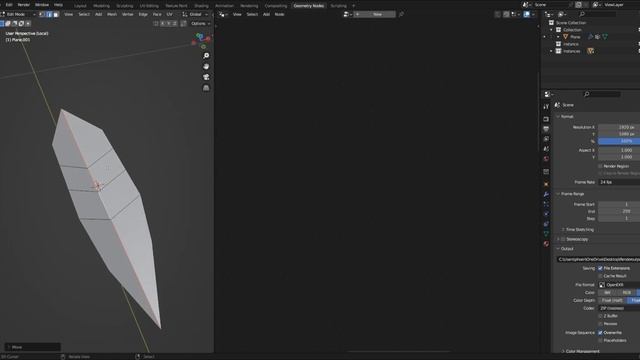Open the Node menu in node editor
Viewport: 640px width, 360px height.
pyautogui.click(x=279, y=14)
